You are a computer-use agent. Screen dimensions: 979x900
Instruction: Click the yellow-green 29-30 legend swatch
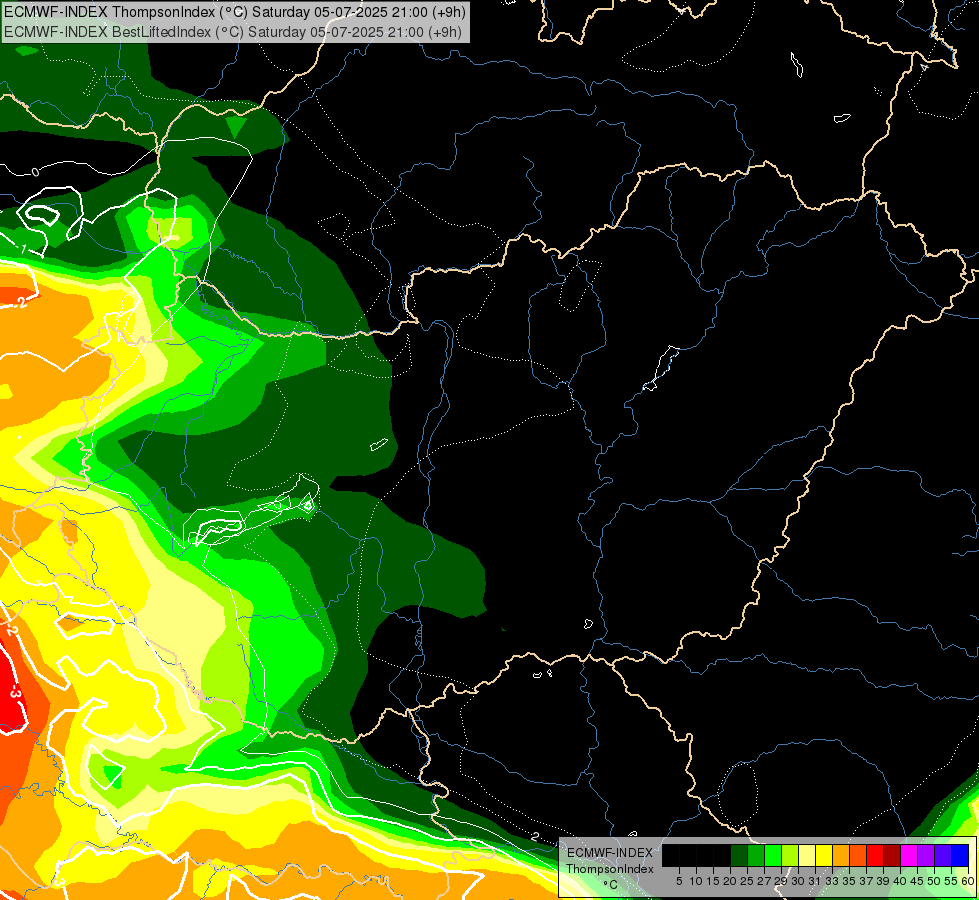pos(790,855)
